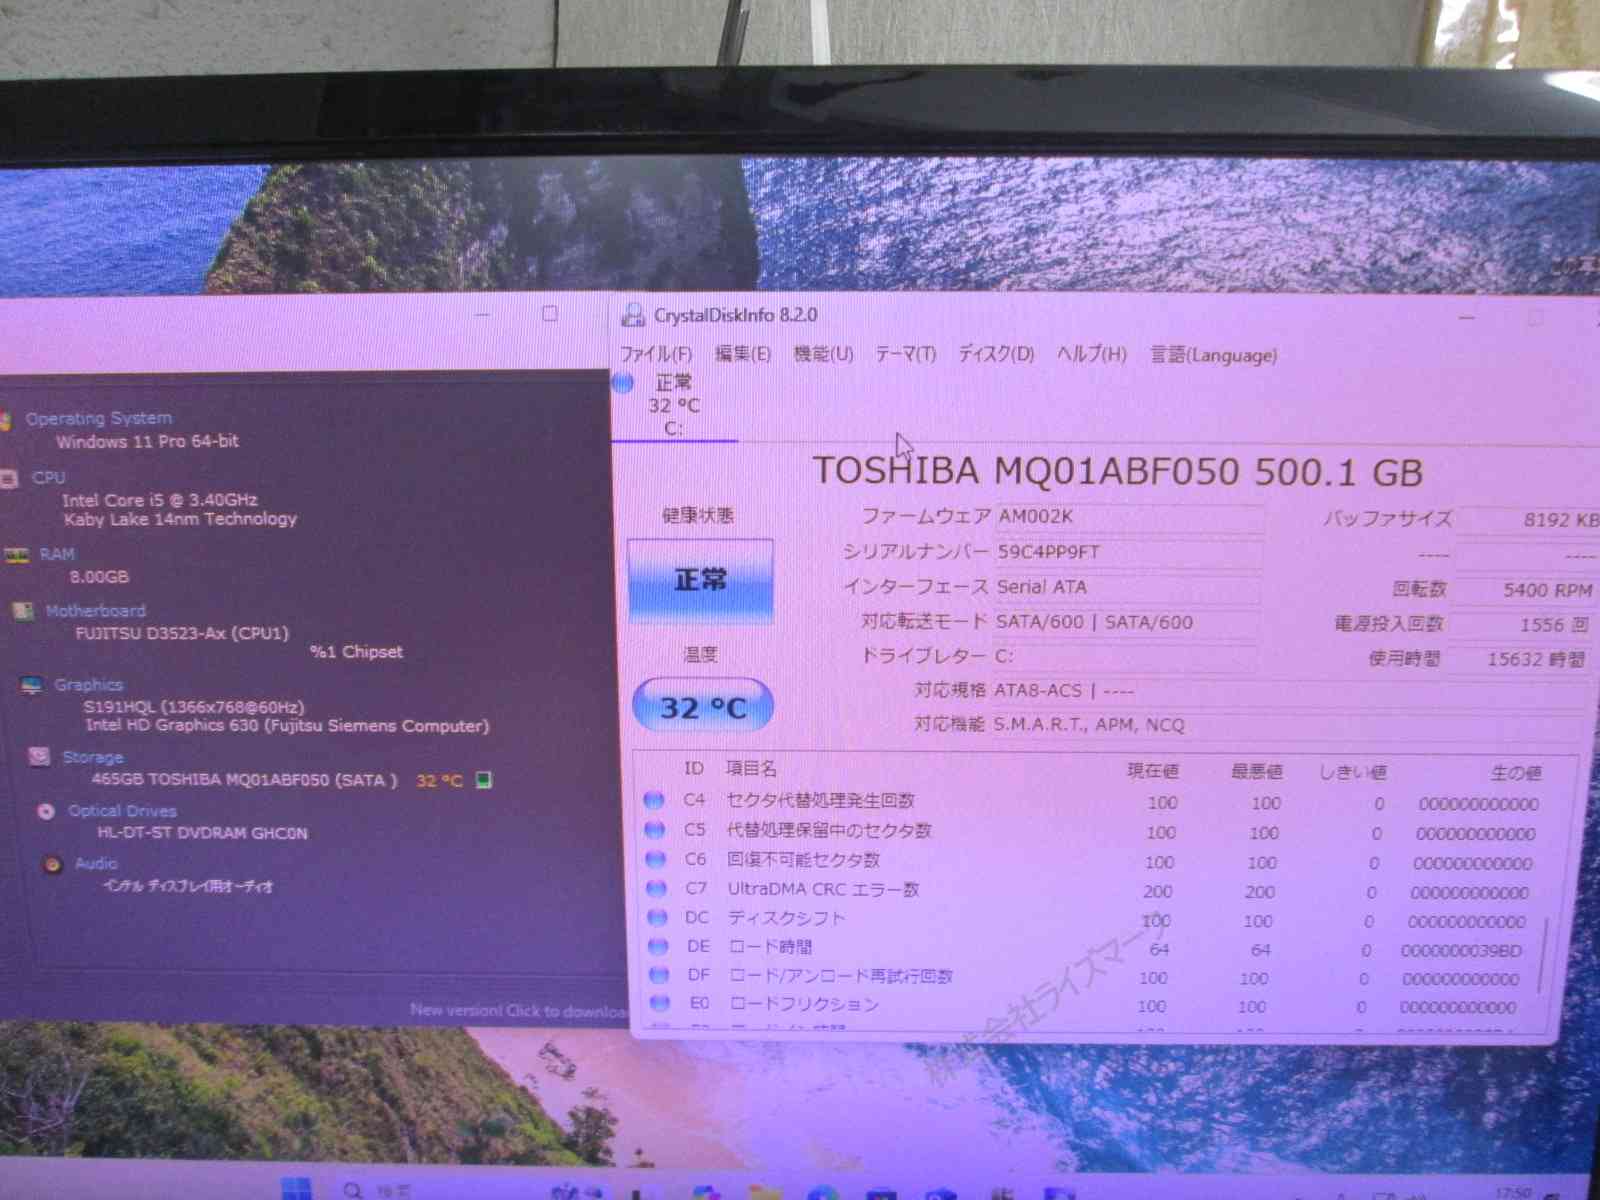Click the green storage temperature indicator
This screenshot has height=1200, width=1600.
484,780
